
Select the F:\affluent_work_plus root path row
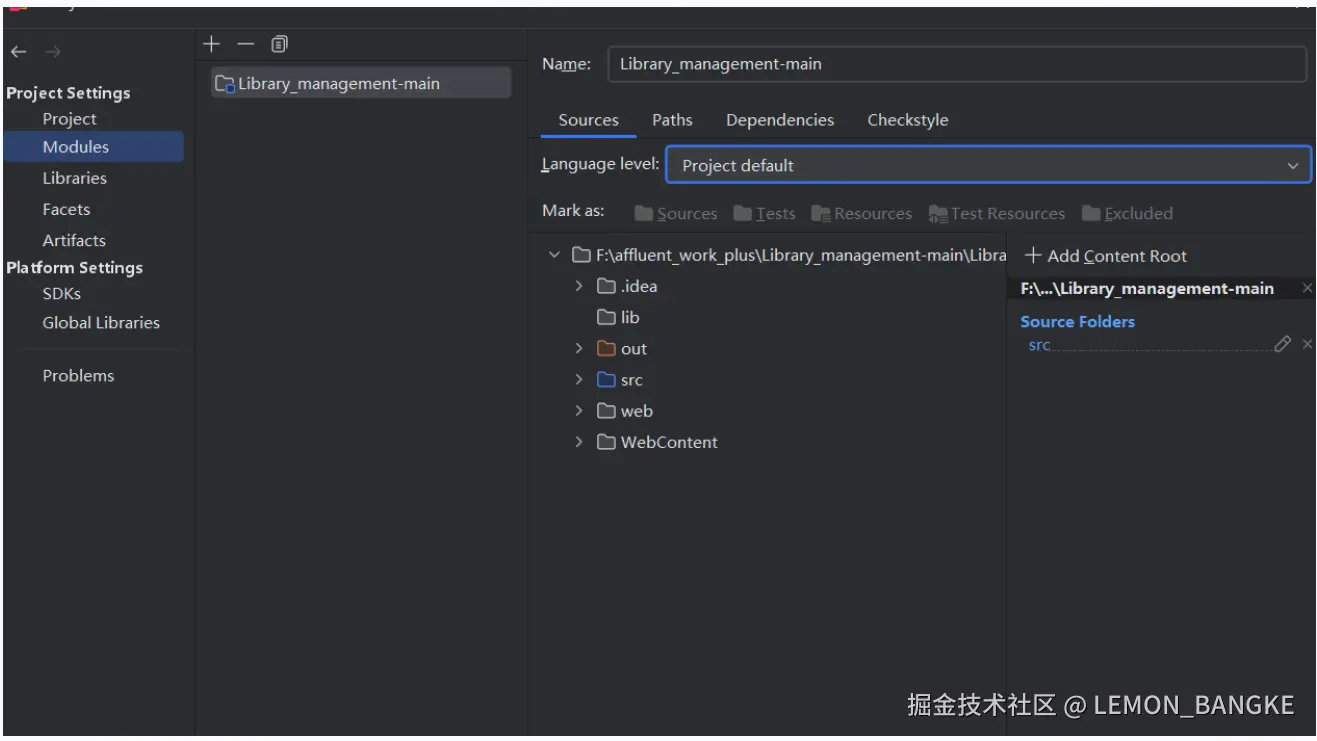767,255
